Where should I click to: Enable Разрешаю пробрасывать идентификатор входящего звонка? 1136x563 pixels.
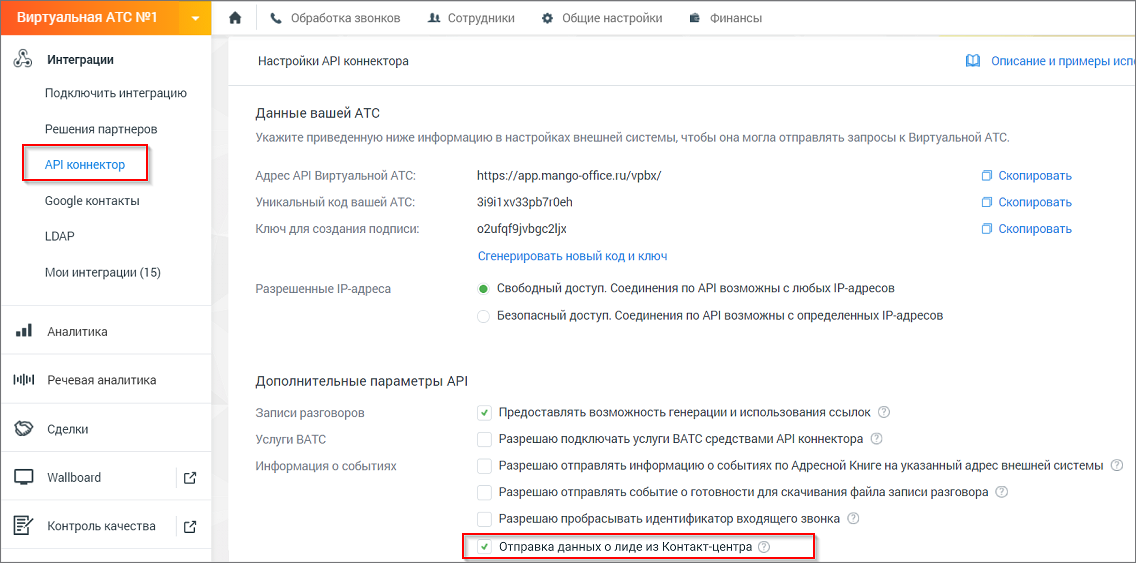click(485, 520)
